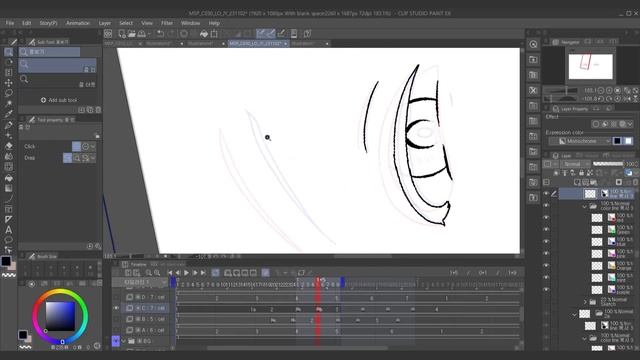
Task: Select the Auto select magic wand tool
Action: pos(8,104)
